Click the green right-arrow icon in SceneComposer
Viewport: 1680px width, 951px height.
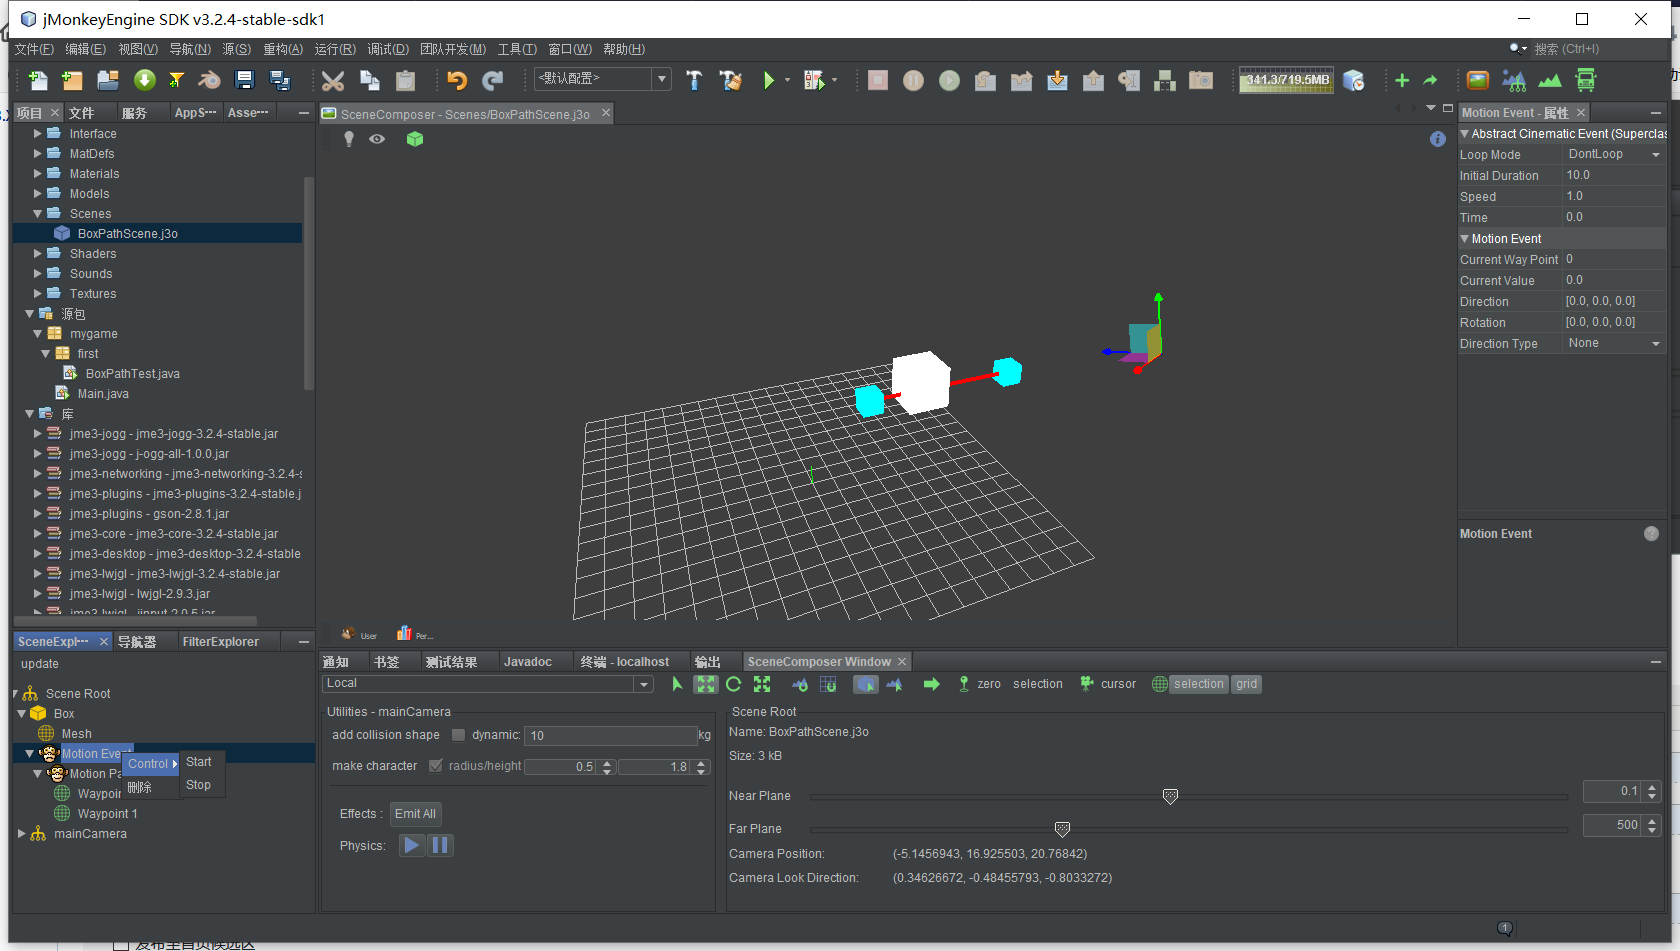[x=931, y=684]
